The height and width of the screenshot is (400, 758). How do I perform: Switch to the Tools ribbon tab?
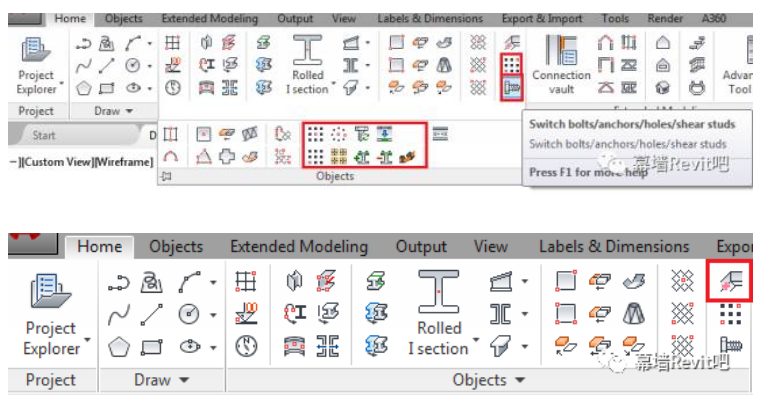pos(615,18)
